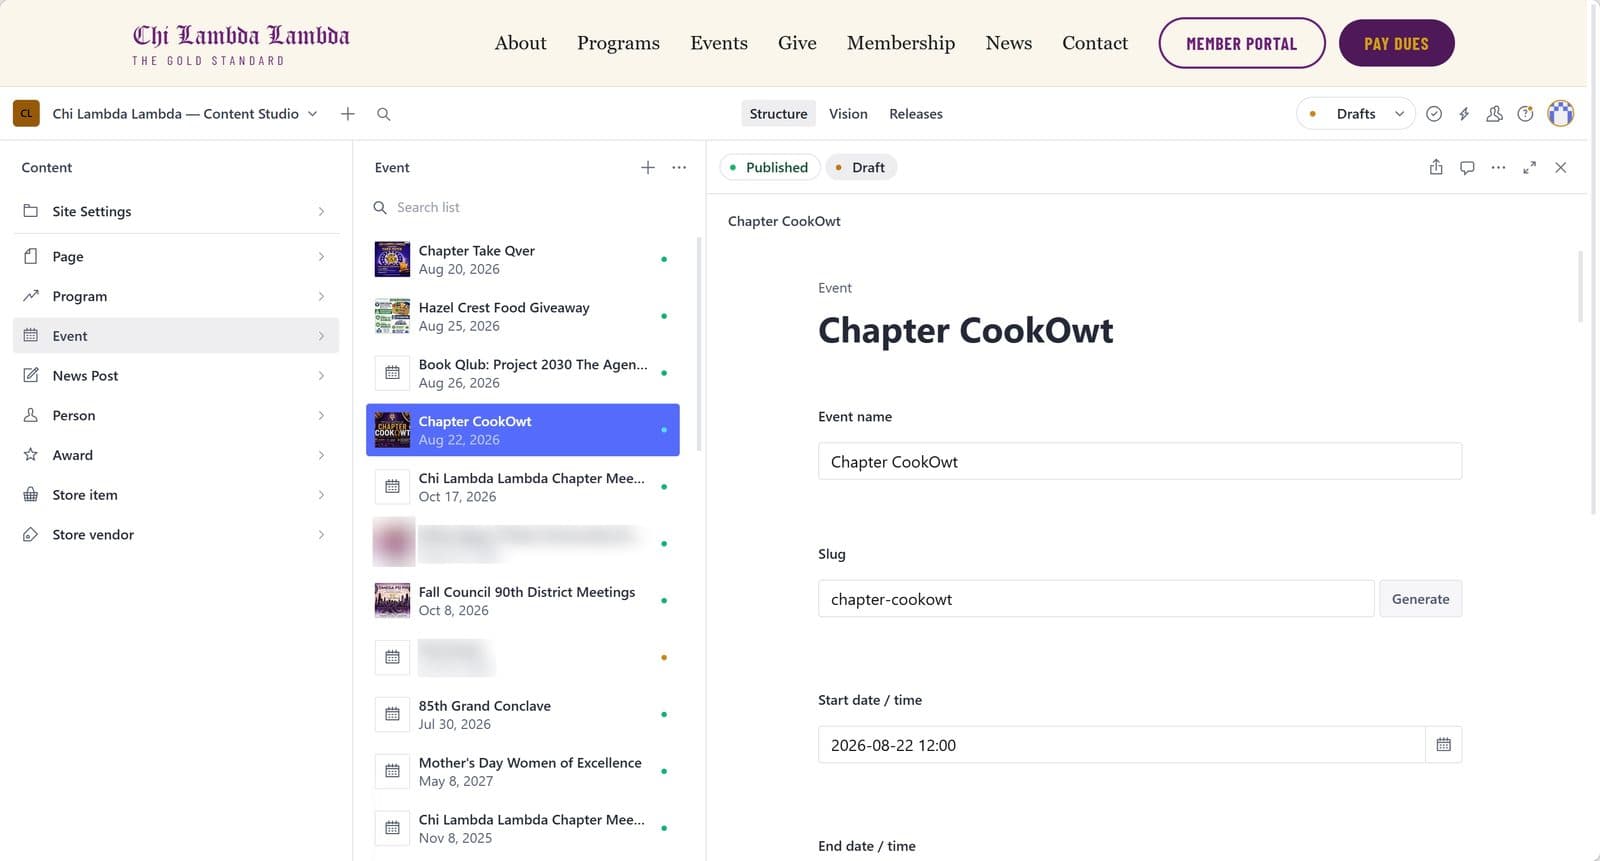Open Hazel Crest Food Giveaway event

pos(523,316)
